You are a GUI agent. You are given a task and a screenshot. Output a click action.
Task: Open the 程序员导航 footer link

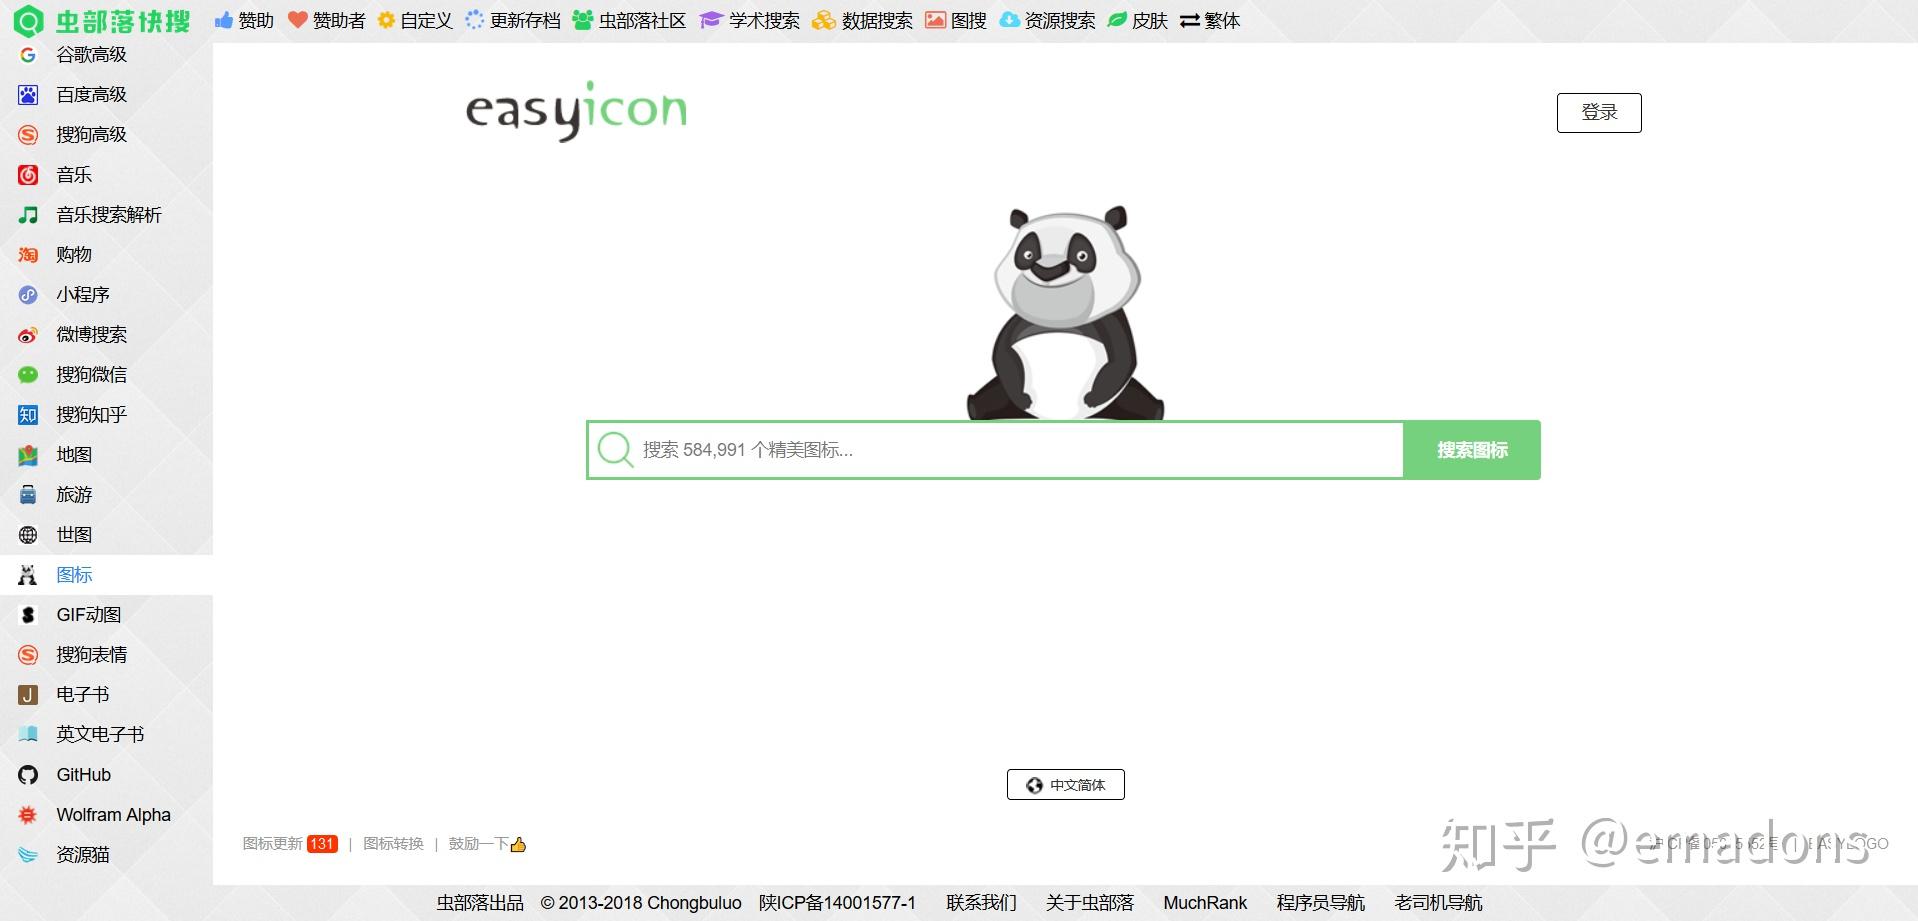click(x=1320, y=903)
